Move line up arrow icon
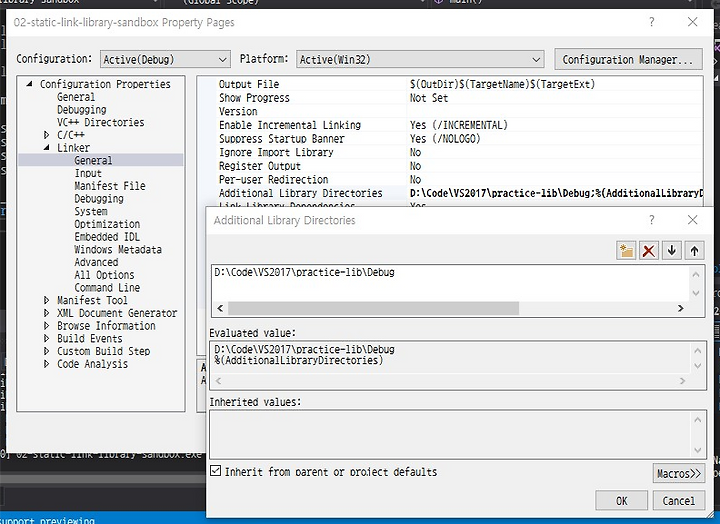The width and height of the screenshot is (720, 524). coord(694,251)
